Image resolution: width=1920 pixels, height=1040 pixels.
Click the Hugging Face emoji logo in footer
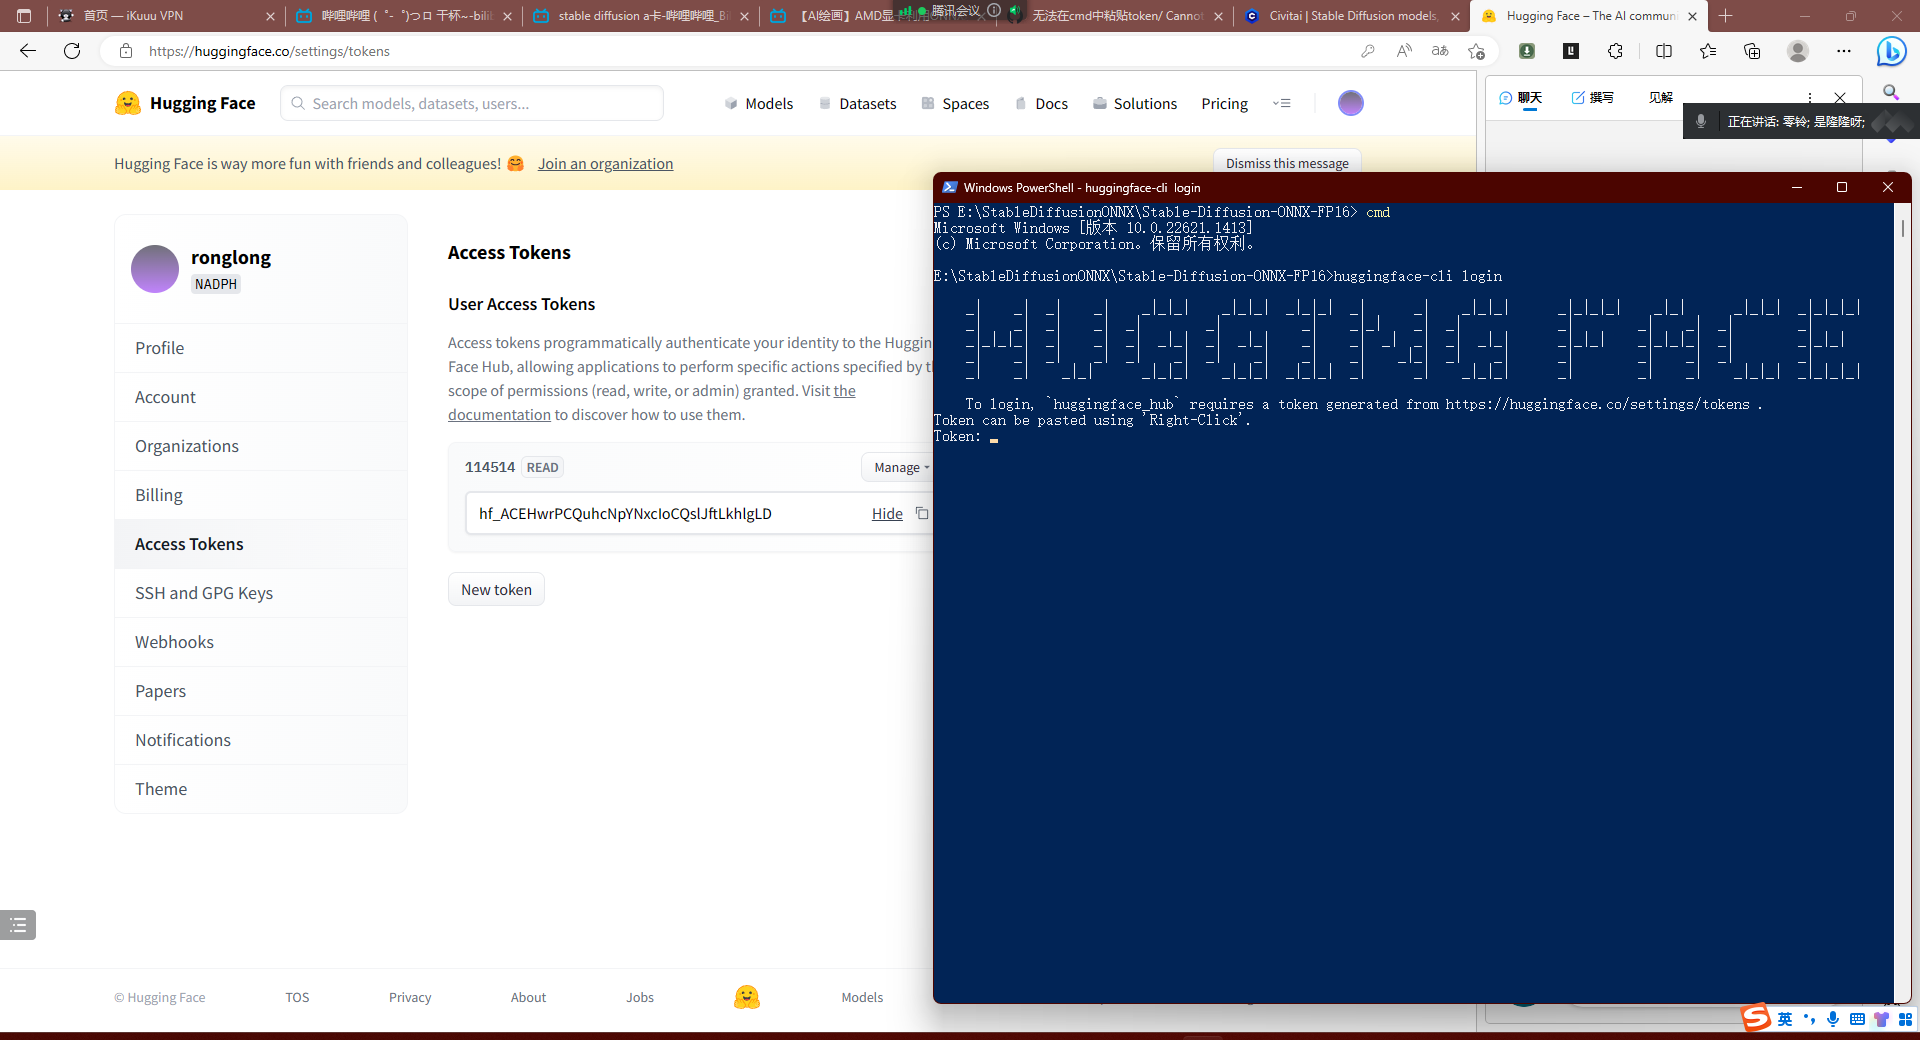coord(746,997)
